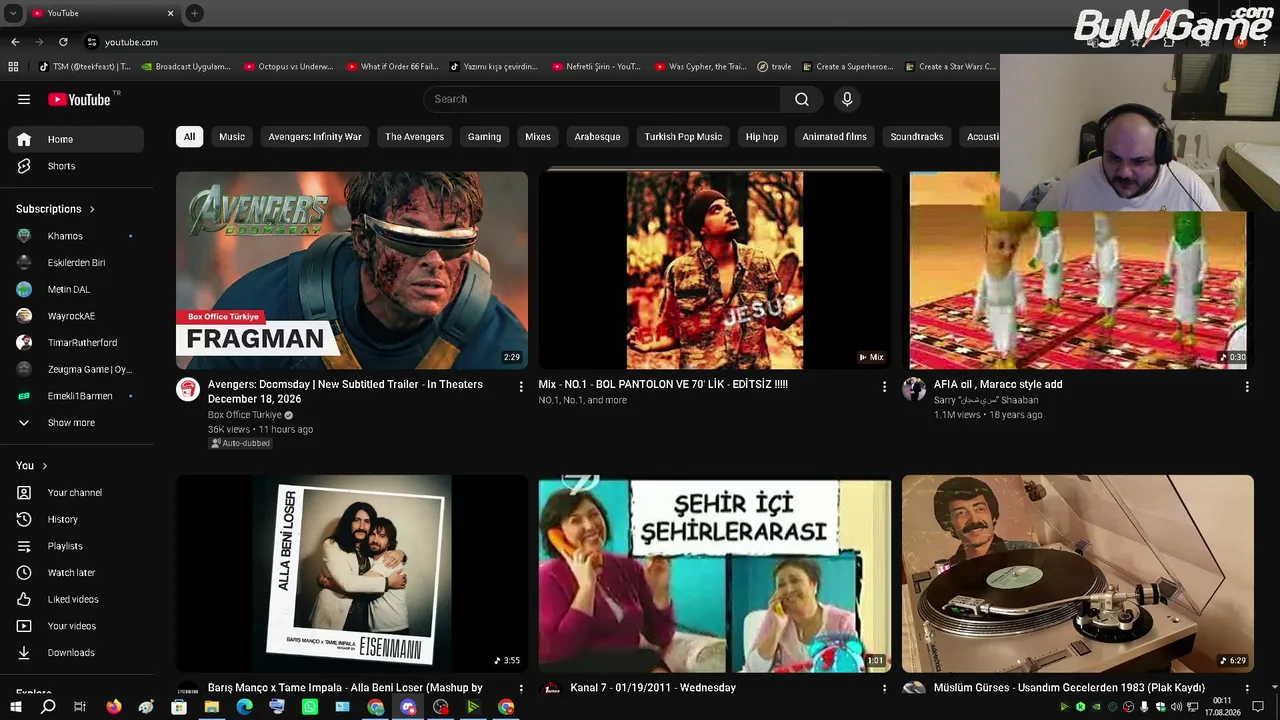Play the Avengers Doomsday FRAGMAN thumbnail
The width and height of the screenshot is (1280, 720).
[352, 270]
